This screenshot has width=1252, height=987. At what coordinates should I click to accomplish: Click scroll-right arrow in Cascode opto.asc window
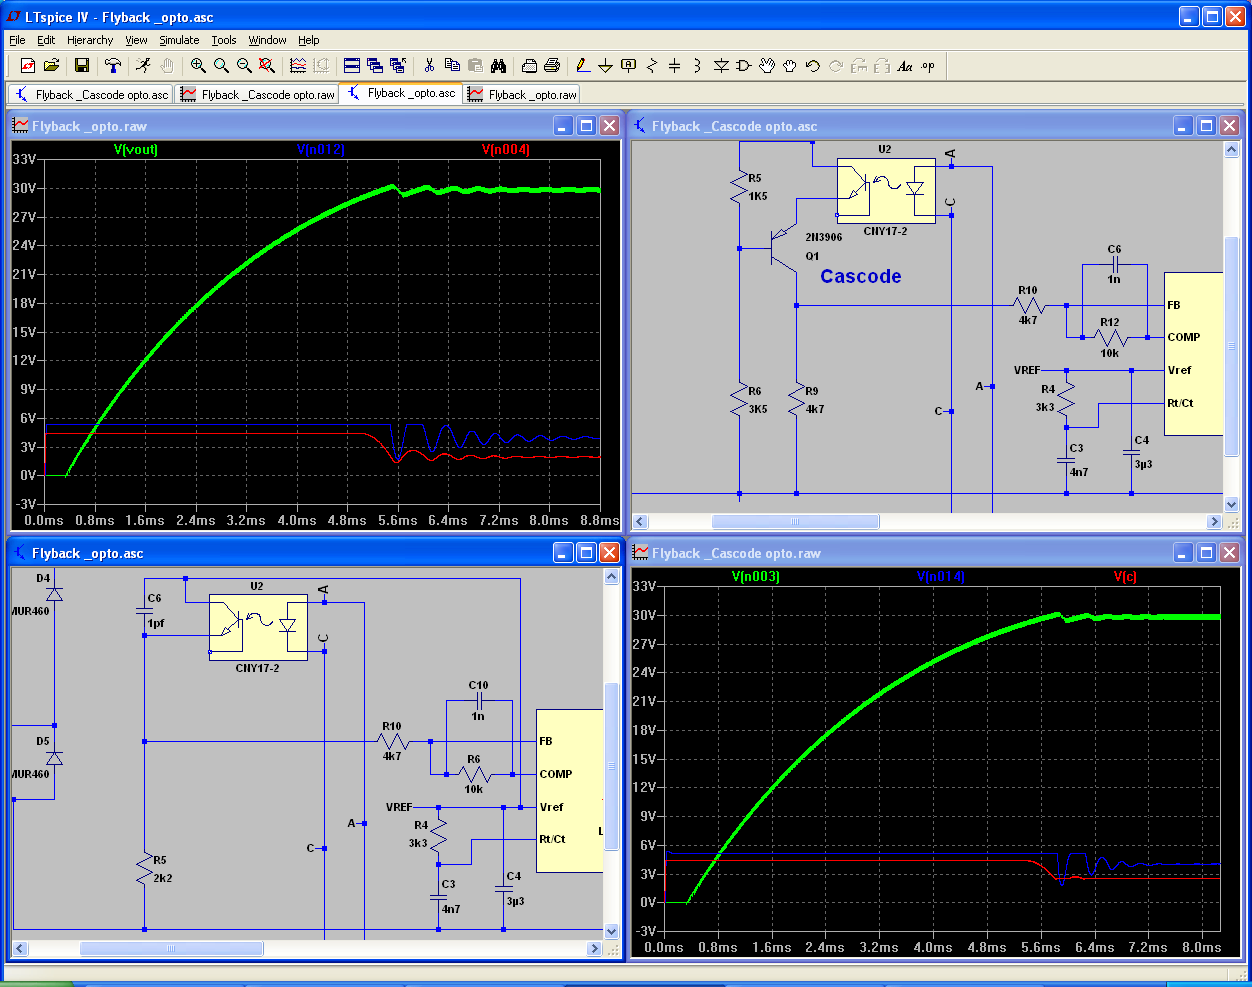click(1215, 522)
